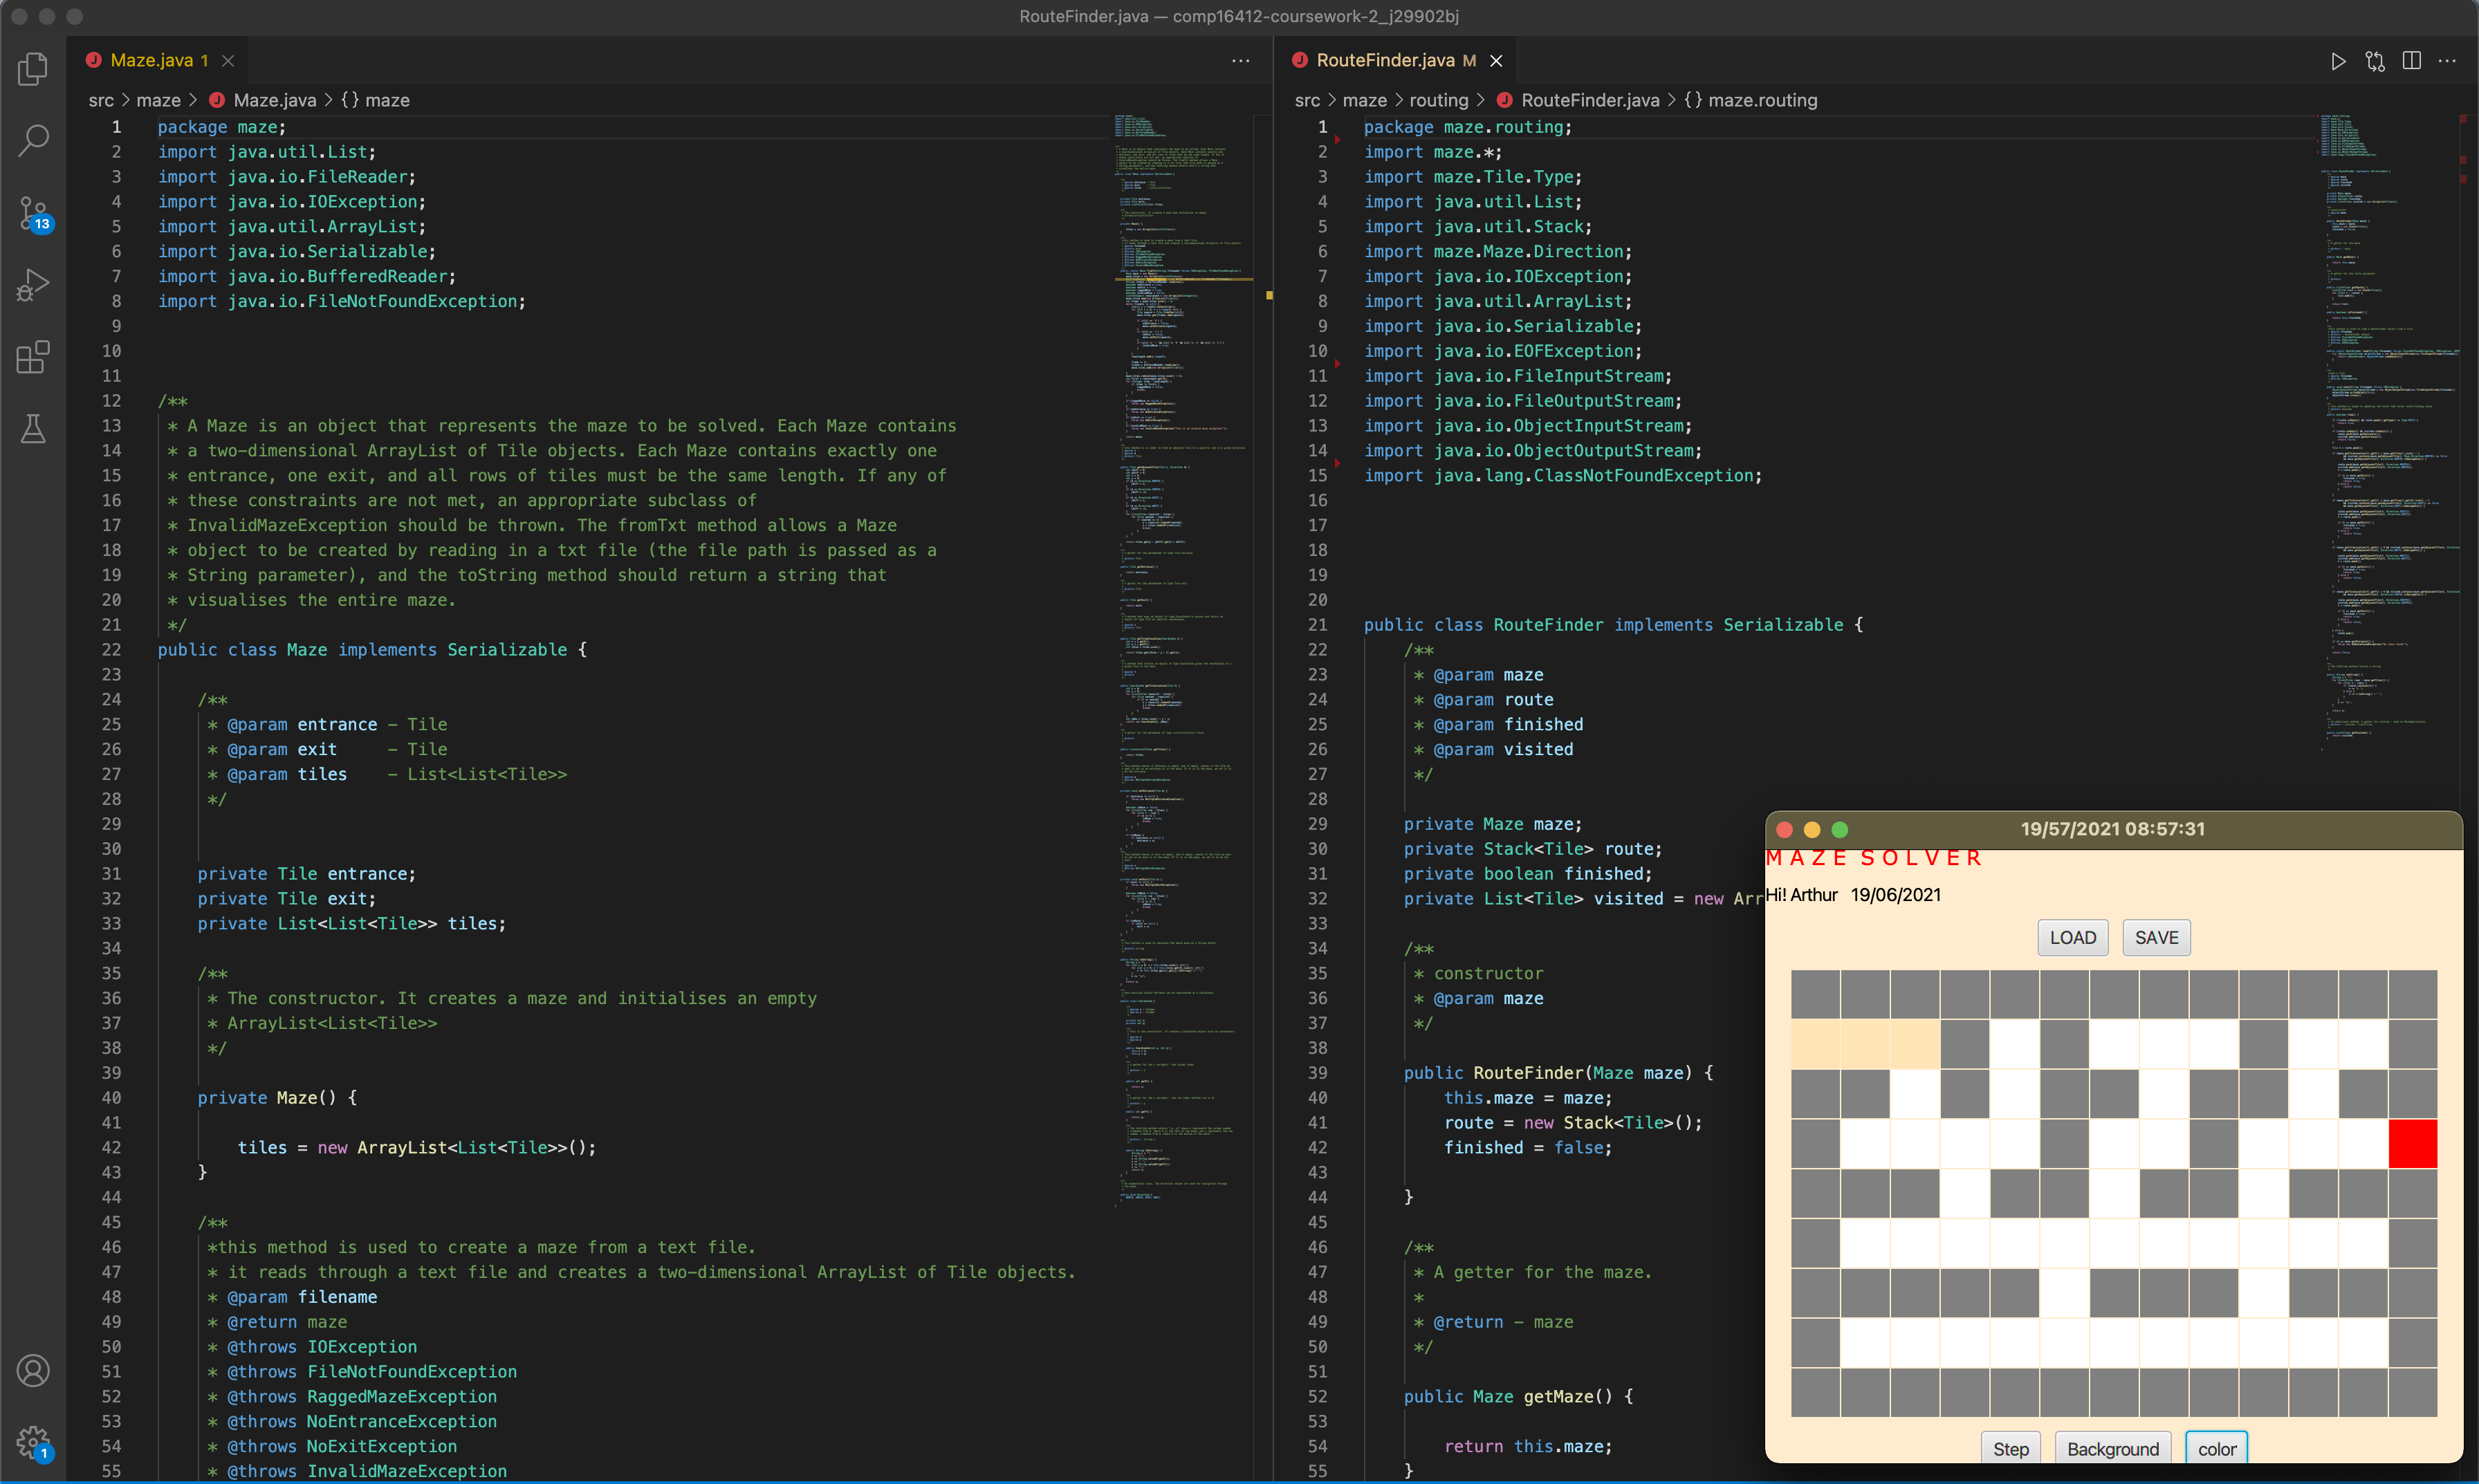Screen dimensions: 2479x1484
Task: Click 'package maze.routing;' line
Action: click(1468, 127)
